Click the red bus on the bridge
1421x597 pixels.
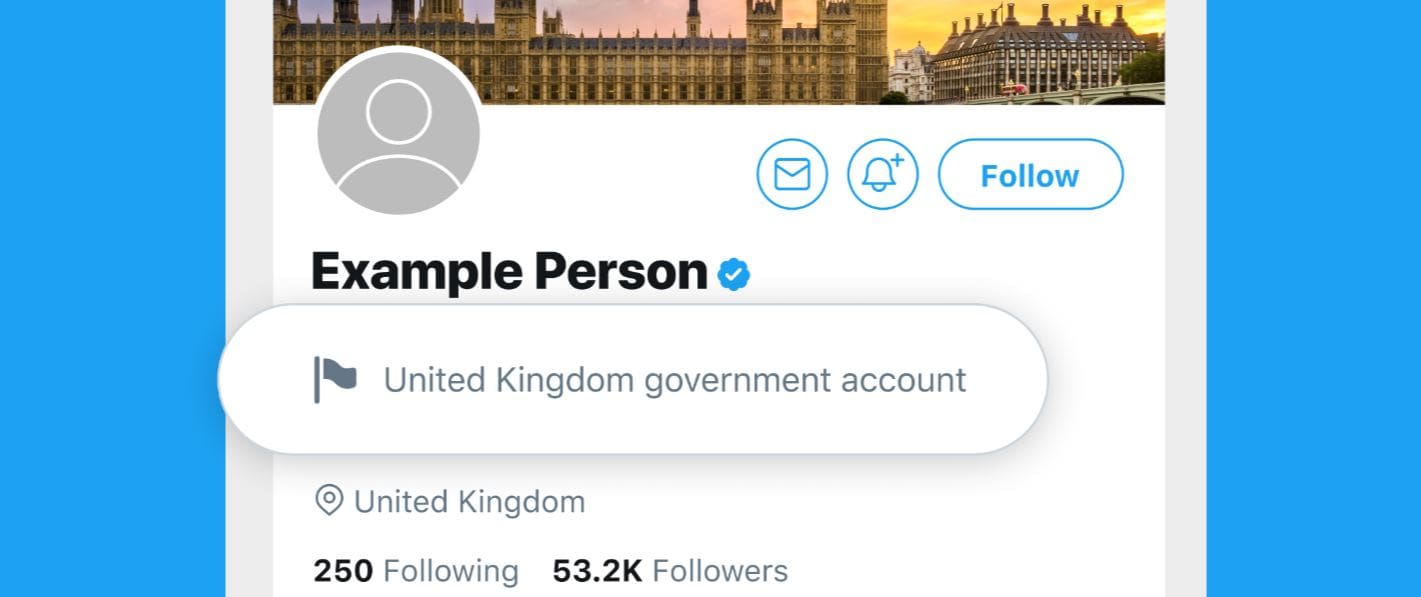[x=1013, y=88]
